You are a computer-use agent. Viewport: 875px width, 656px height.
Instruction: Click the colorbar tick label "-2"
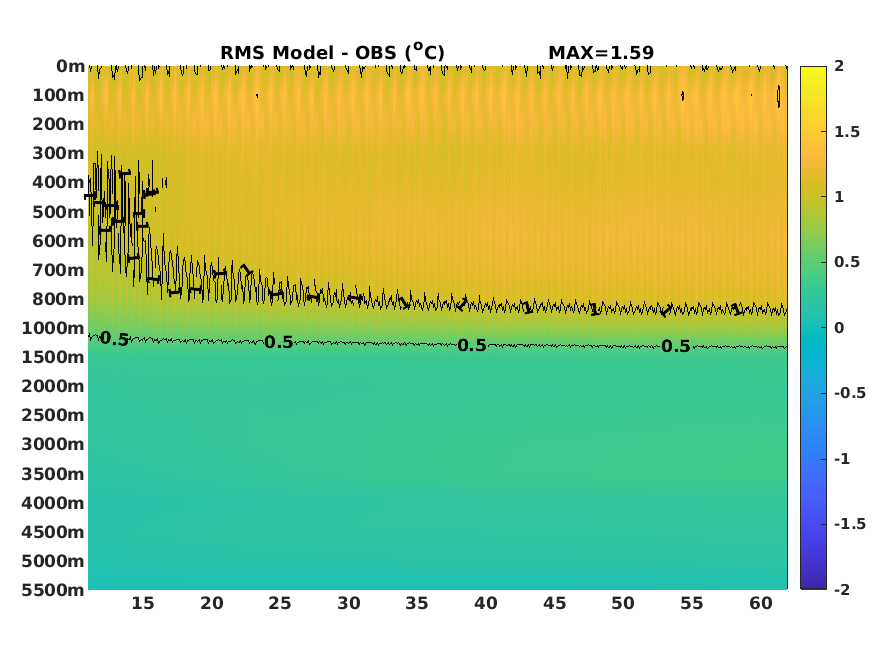[842, 590]
